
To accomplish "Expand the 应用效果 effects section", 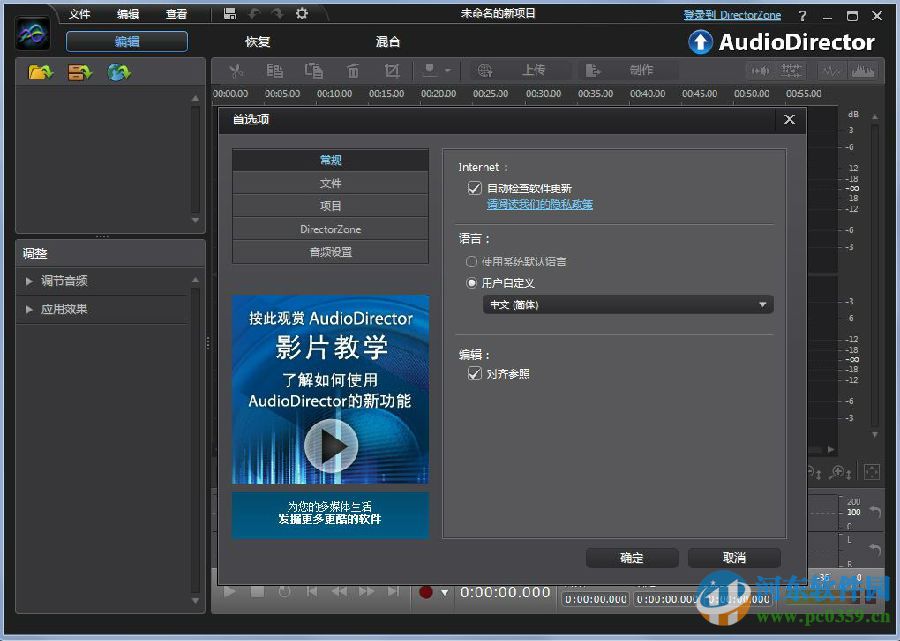I will (x=60, y=309).
